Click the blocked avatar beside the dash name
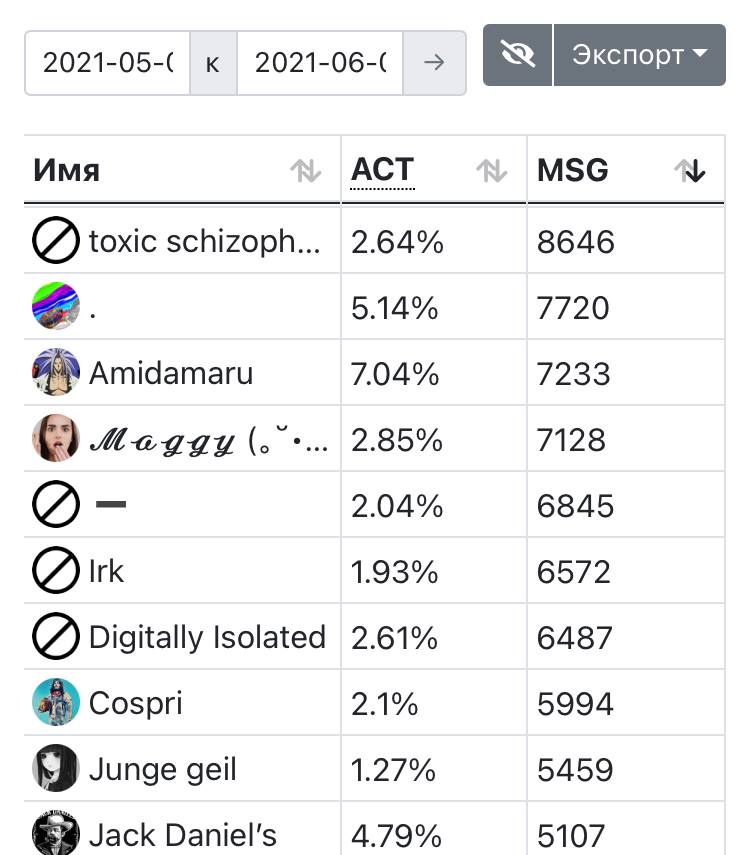The image size is (750, 855). point(56,504)
